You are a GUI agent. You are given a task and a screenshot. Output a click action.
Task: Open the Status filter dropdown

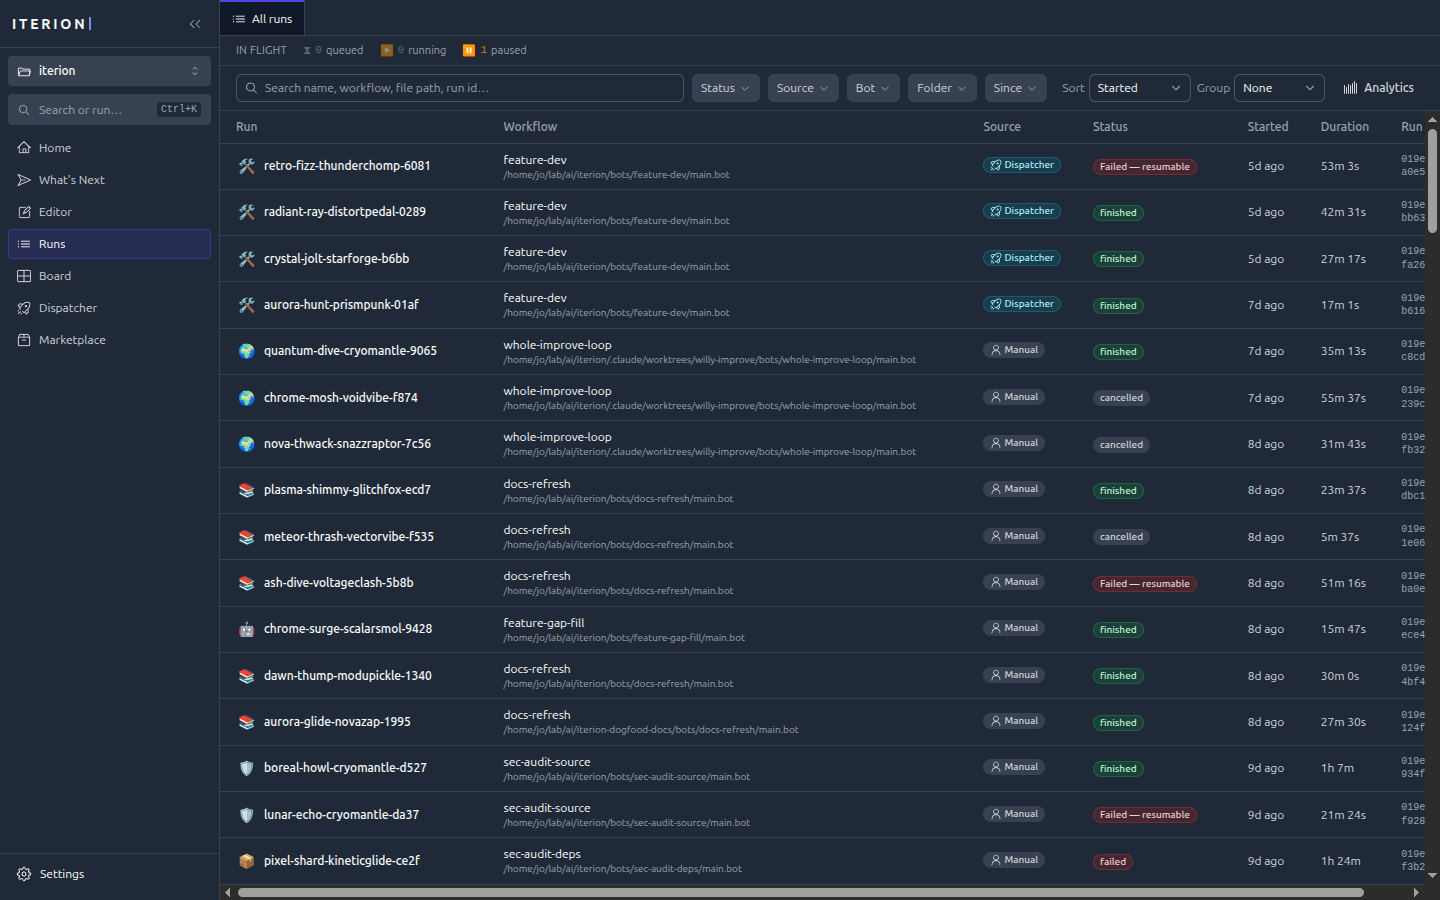pyautogui.click(x=726, y=88)
